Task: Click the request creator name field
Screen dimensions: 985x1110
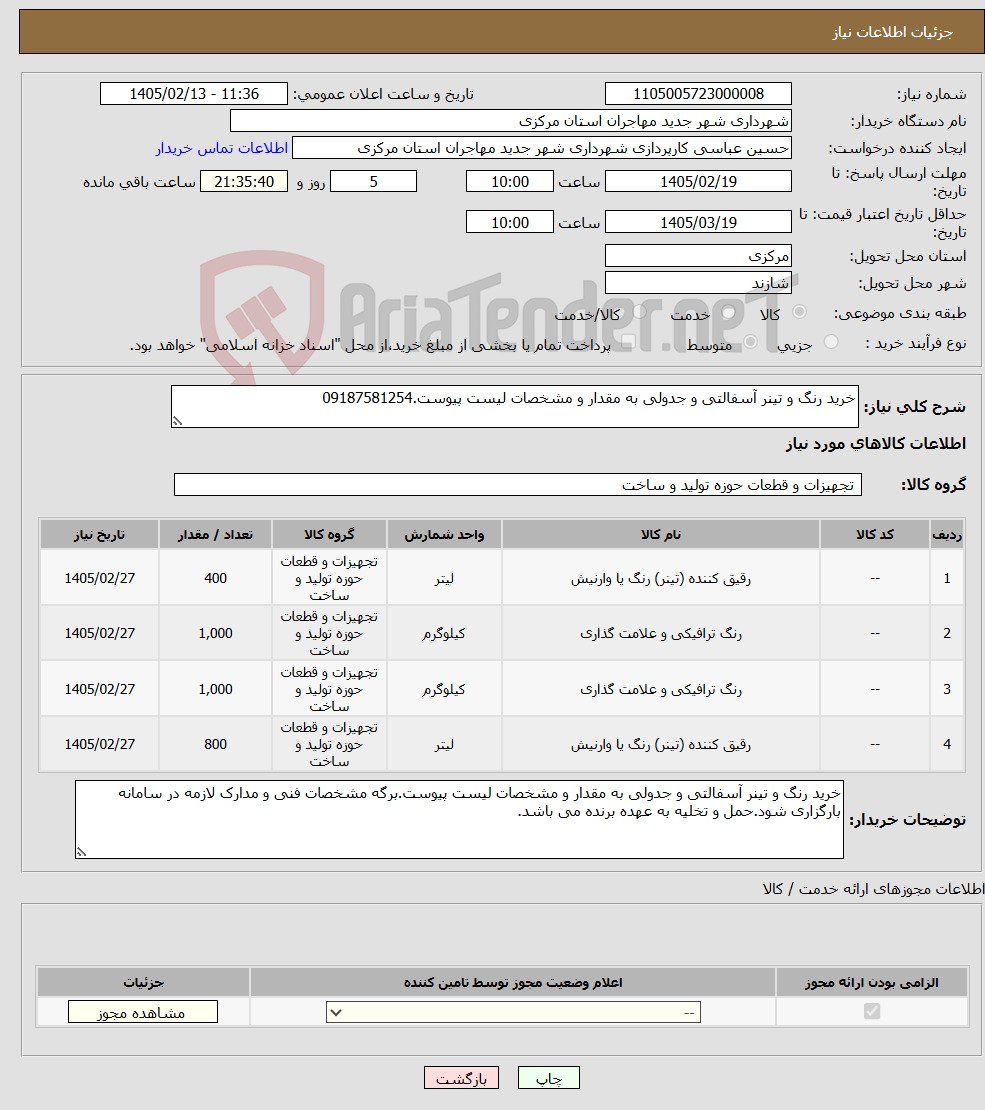Action: pos(542,148)
